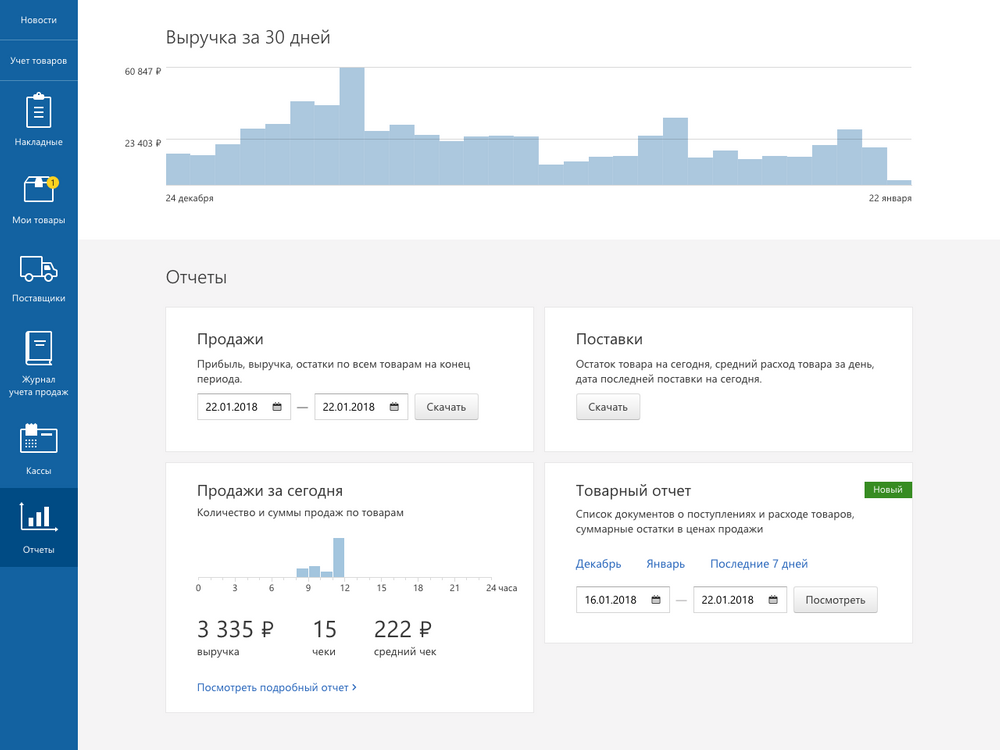This screenshot has width=1000, height=750.
Task: Click the 24 декабря chart label
Action: (189, 198)
